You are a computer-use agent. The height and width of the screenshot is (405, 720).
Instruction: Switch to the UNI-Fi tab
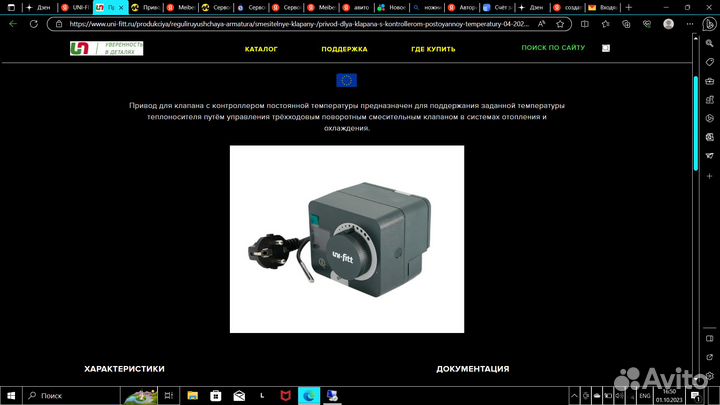click(x=76, y=7)
